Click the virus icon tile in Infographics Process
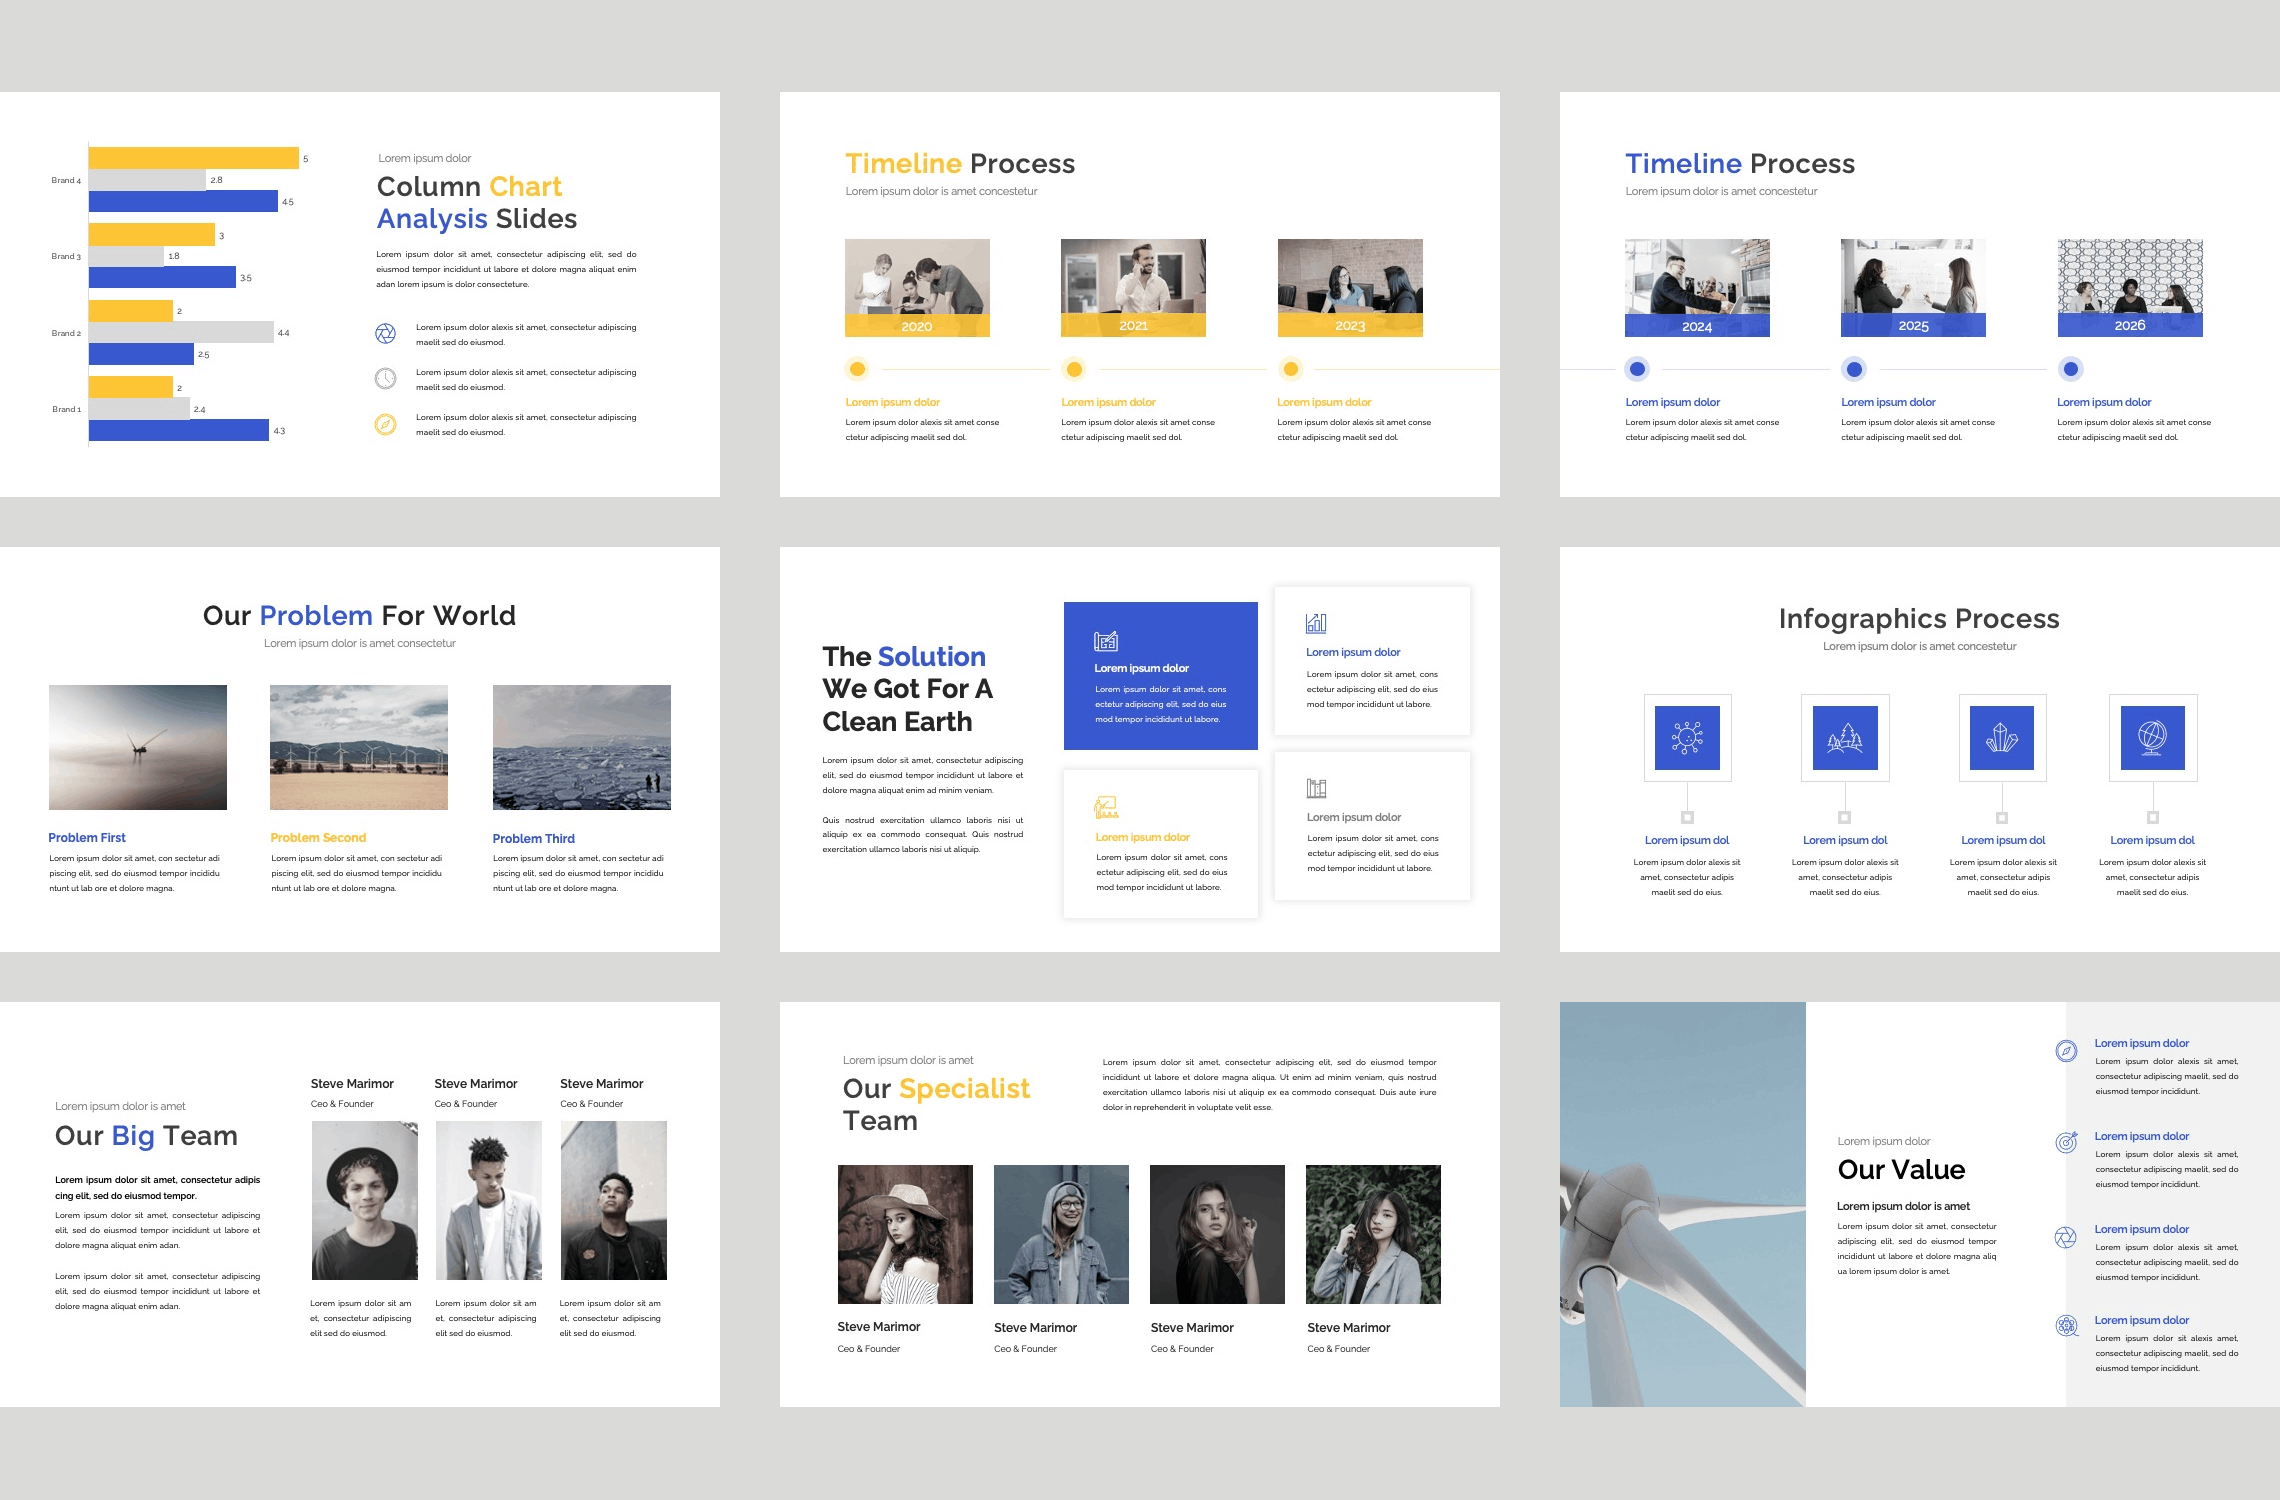2280x1500 pixels. (x=1687, y=738)
